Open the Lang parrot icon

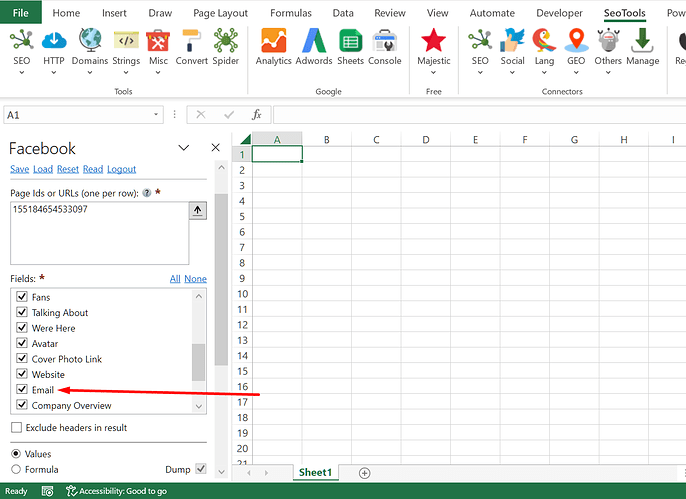(x=544, y=40)
